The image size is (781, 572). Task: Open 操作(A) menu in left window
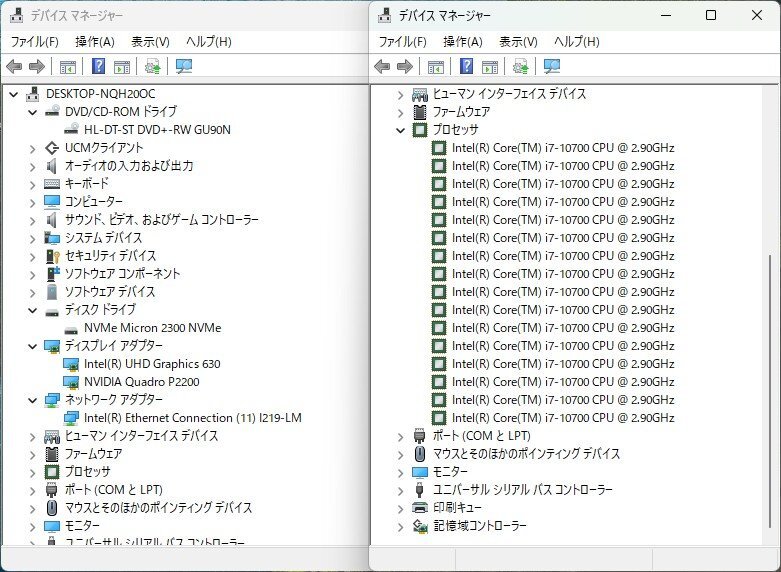95,42
